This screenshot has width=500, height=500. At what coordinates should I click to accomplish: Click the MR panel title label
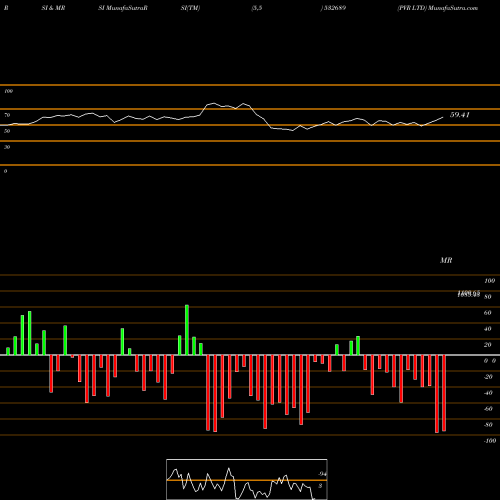(446, 260)
